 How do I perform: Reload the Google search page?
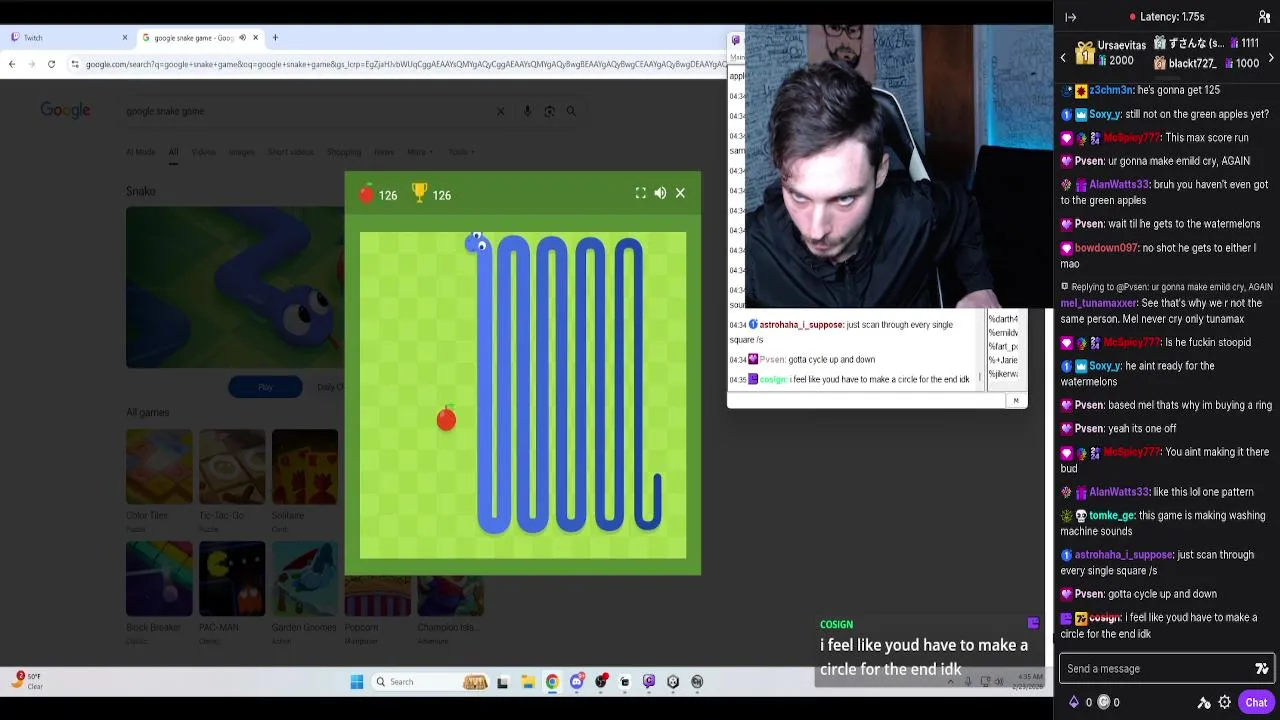coord(51,64)
